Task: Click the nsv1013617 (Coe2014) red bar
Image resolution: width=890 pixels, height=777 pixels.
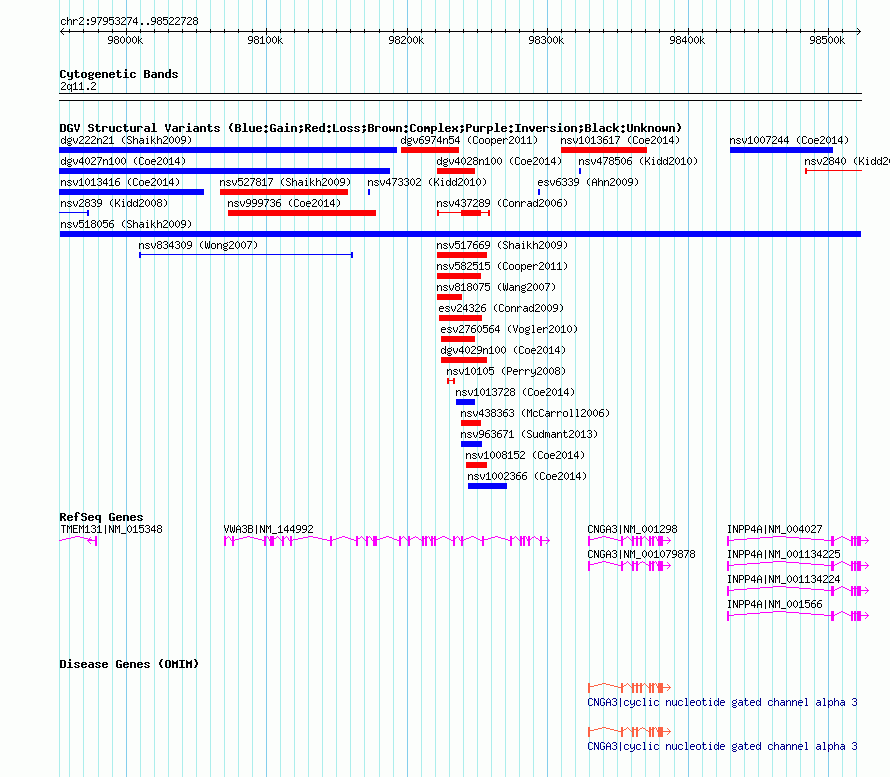Action: tap(604, 150)
